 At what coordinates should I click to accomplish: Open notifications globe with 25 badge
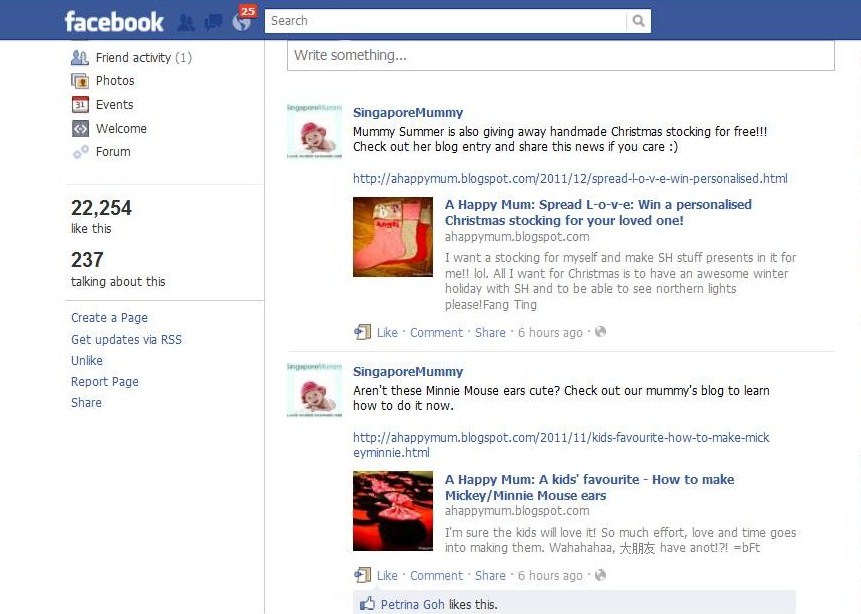[243, 19]
